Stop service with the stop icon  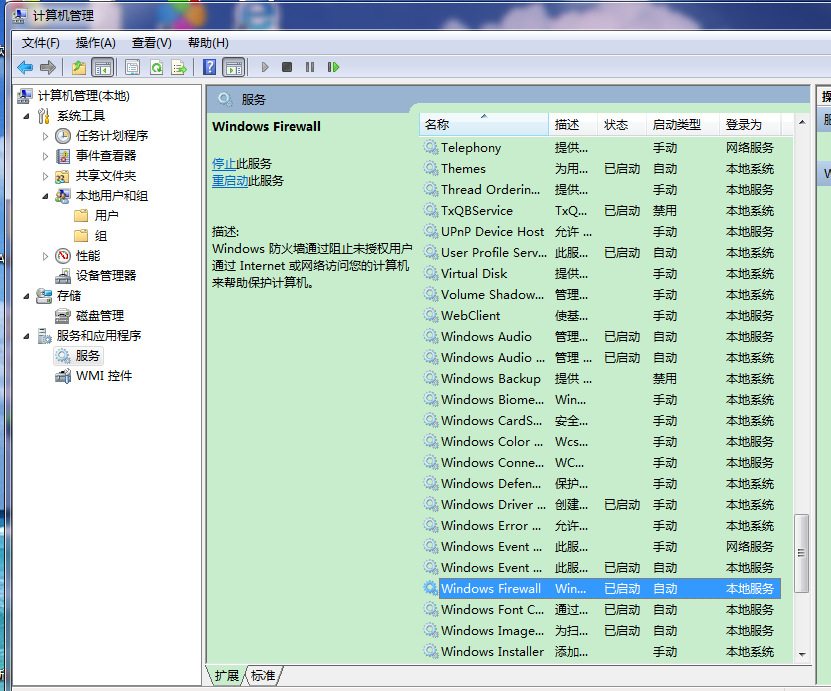[x=287, y=67]
